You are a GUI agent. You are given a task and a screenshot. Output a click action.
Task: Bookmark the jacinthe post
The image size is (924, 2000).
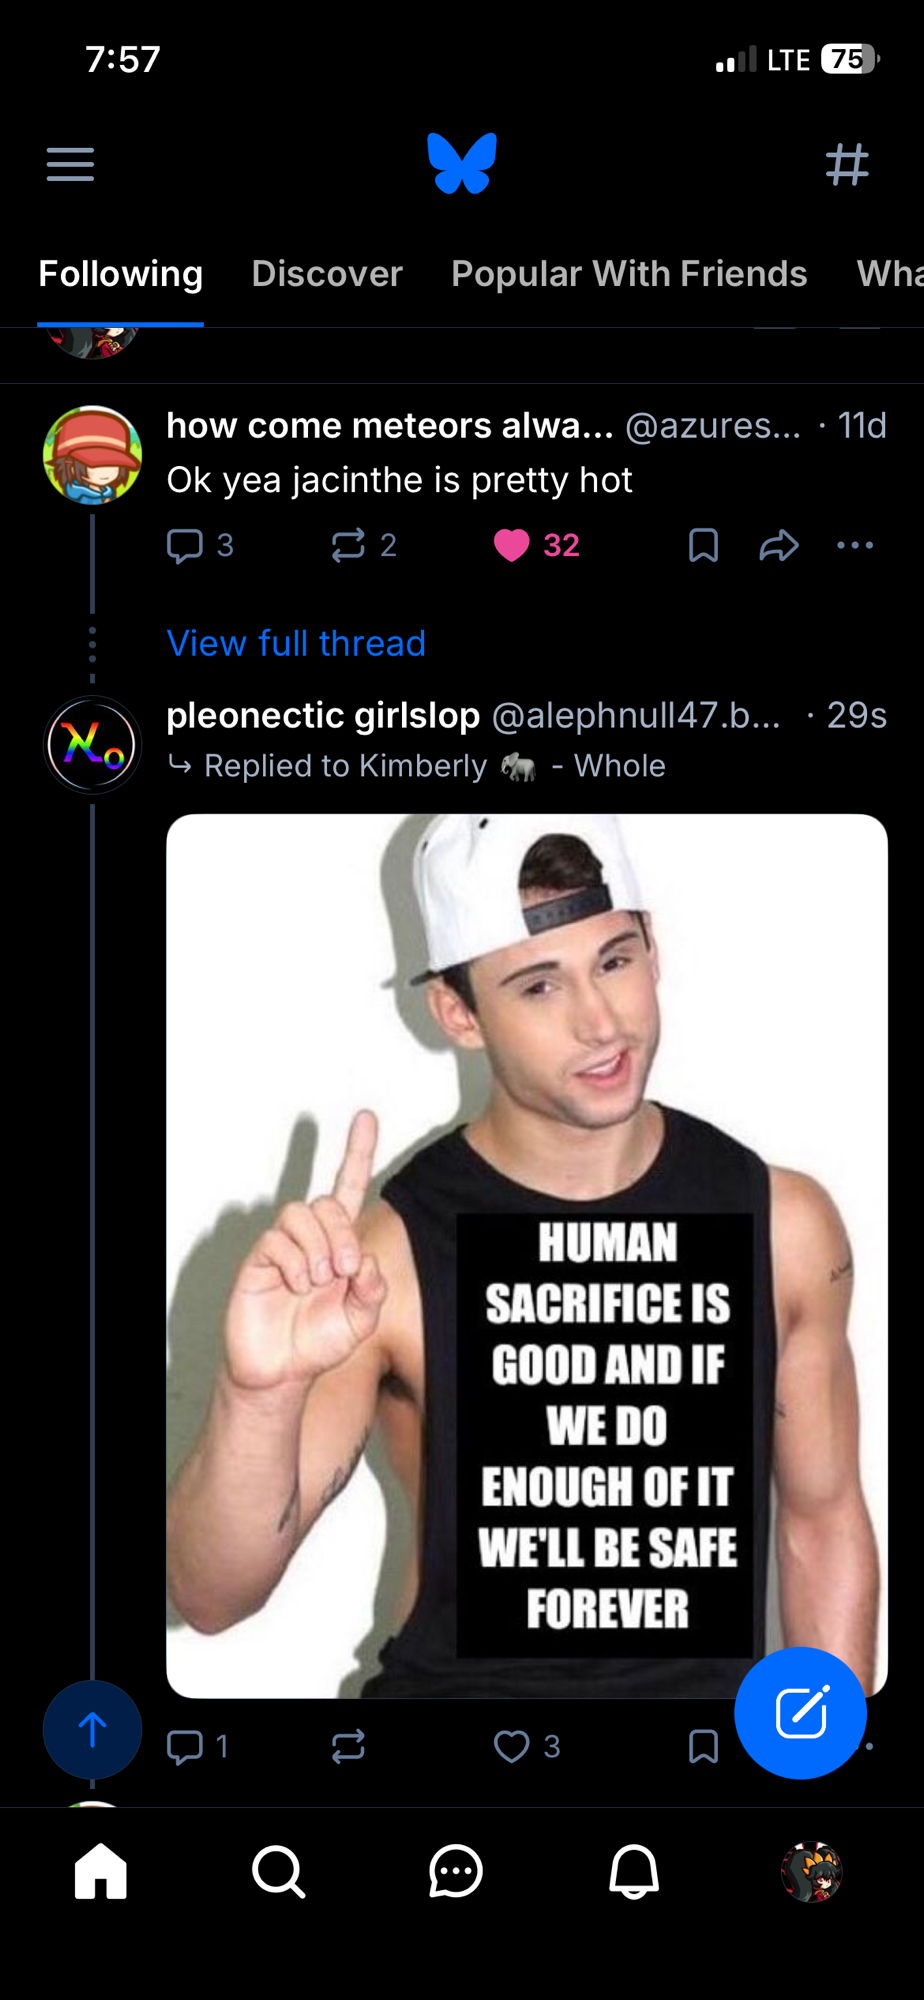(x=703, y=545)
